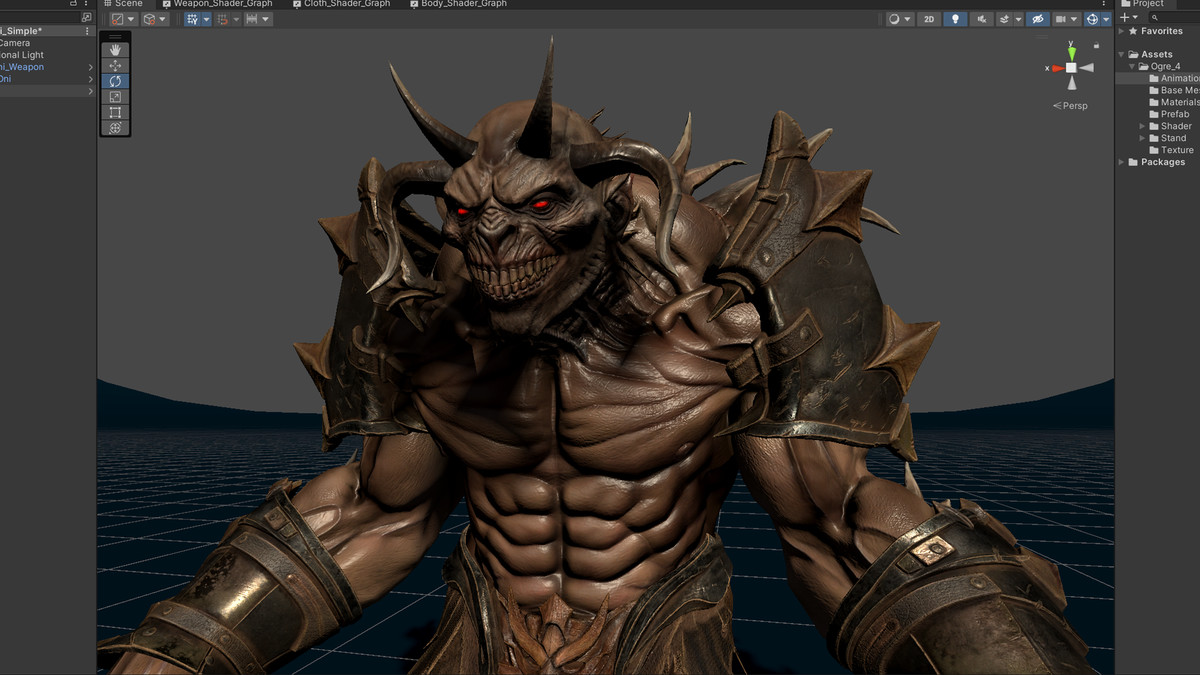Activate the Scale tool

click(x=114, y=96)
